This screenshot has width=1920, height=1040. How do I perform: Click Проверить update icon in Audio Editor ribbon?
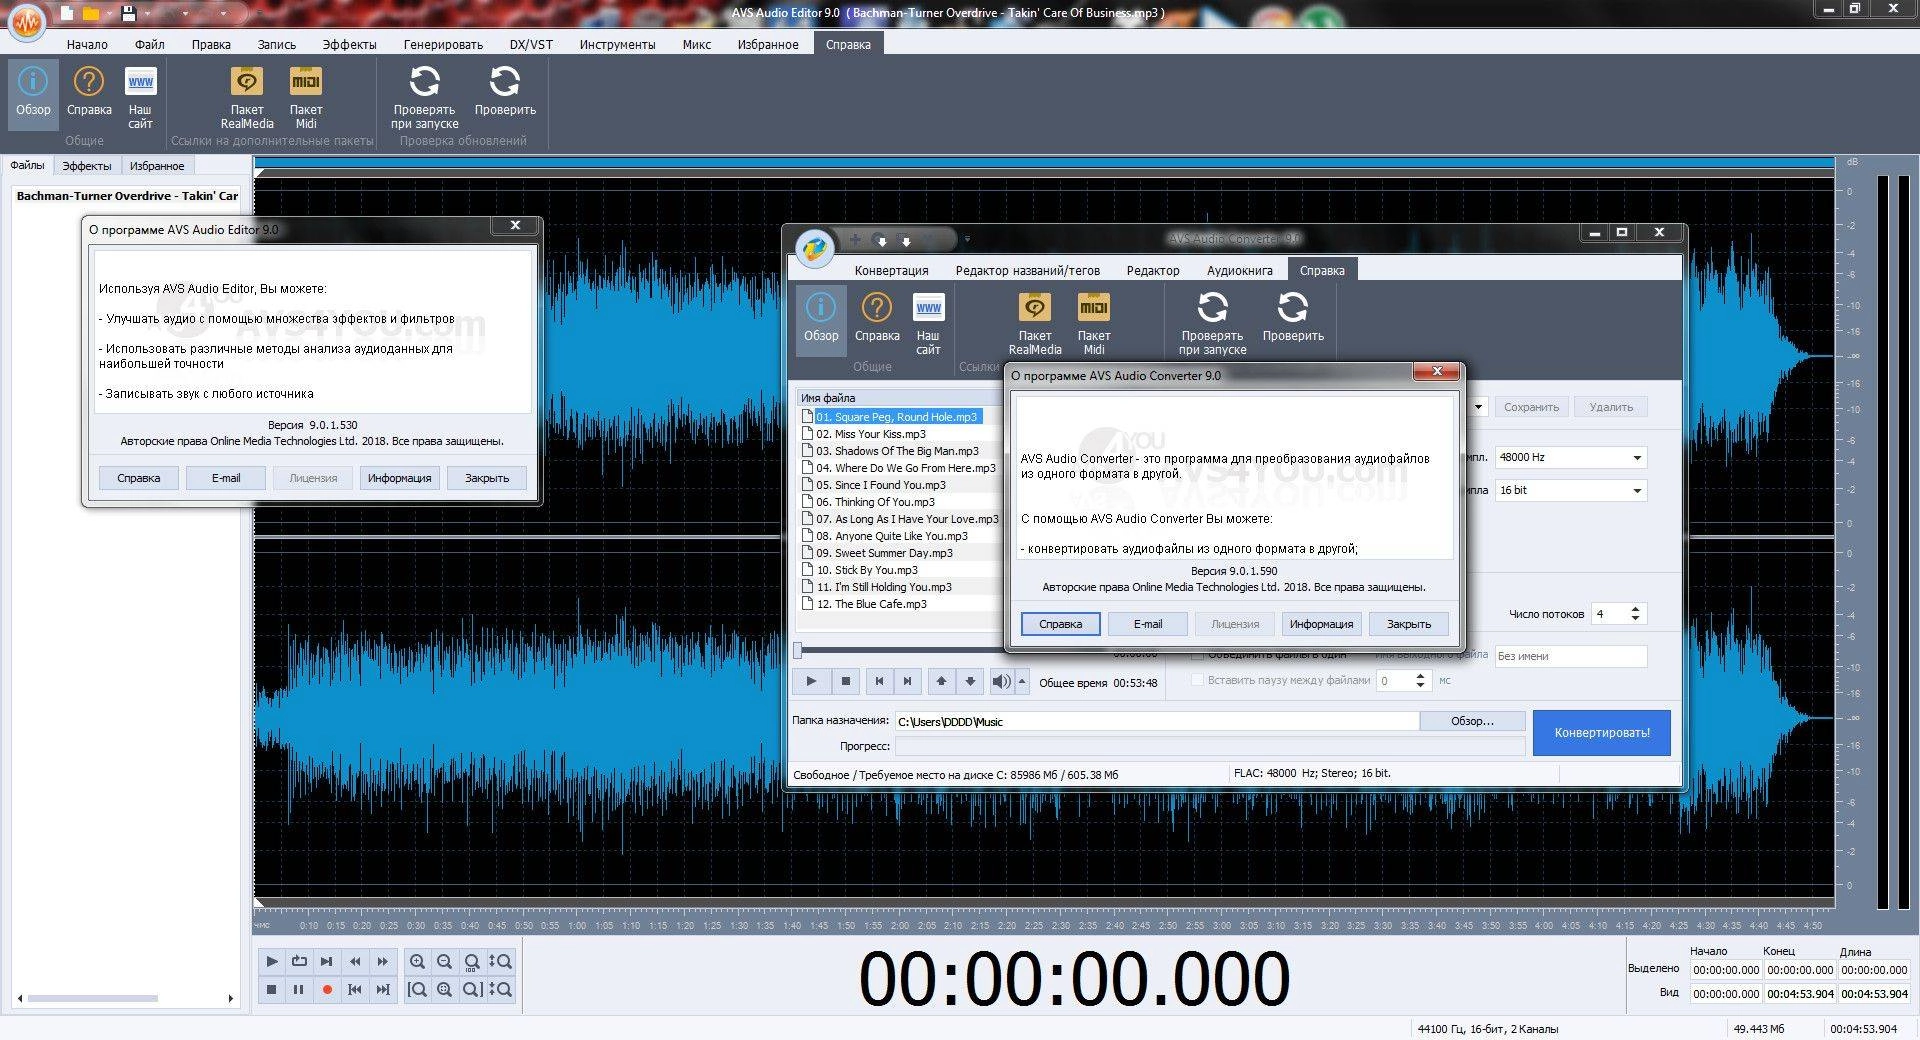pyautogui.click(x=505, y=93)
